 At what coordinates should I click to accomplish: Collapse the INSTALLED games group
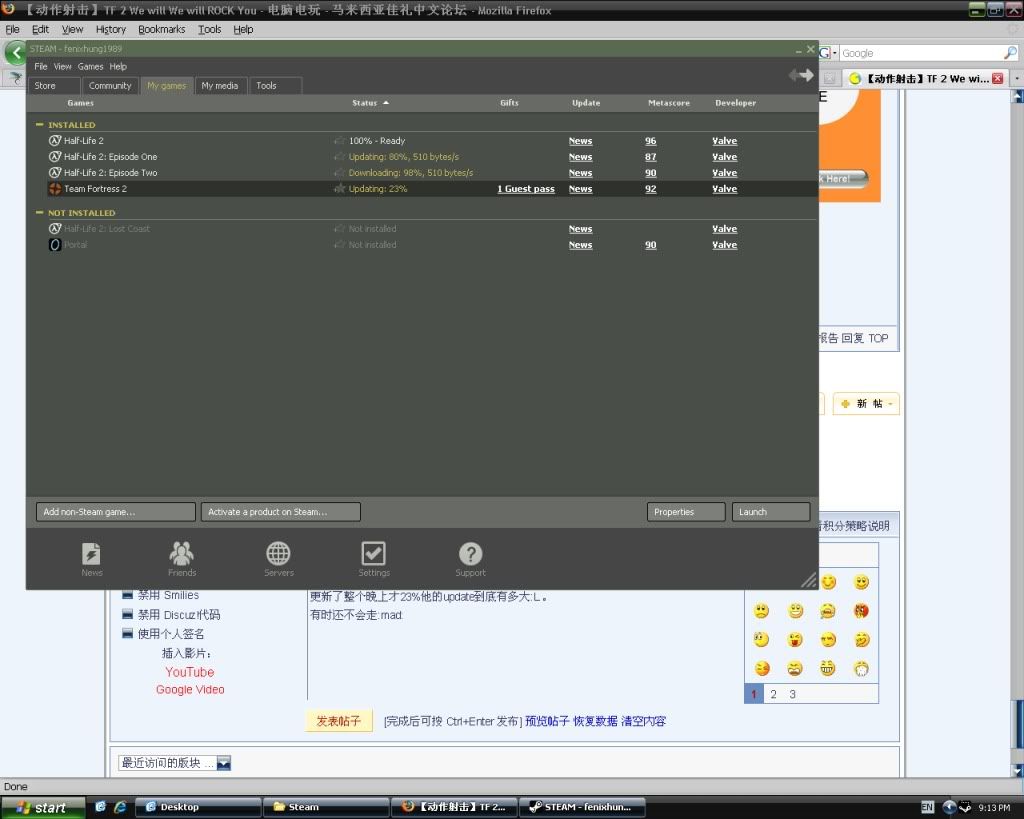pos(39,124)
